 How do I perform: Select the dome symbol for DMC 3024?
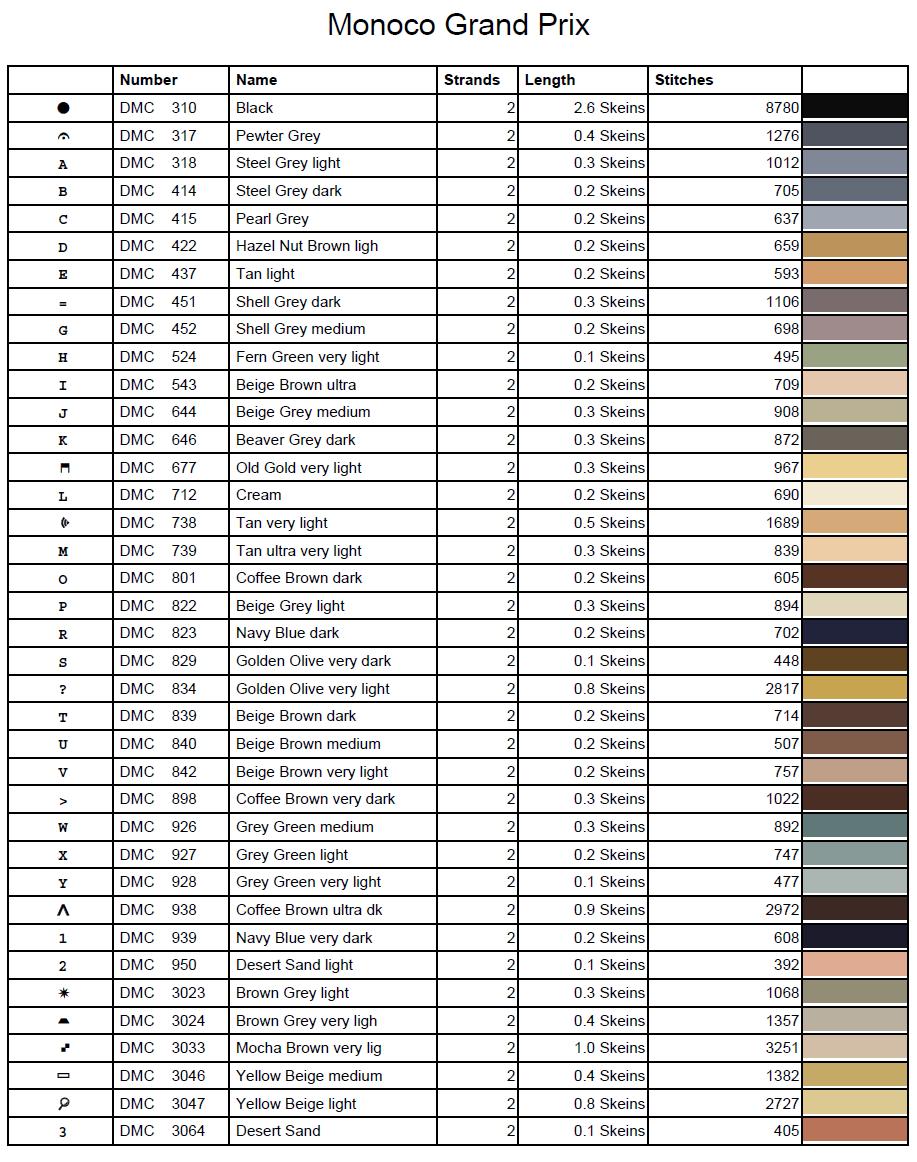coord(63,1021)
